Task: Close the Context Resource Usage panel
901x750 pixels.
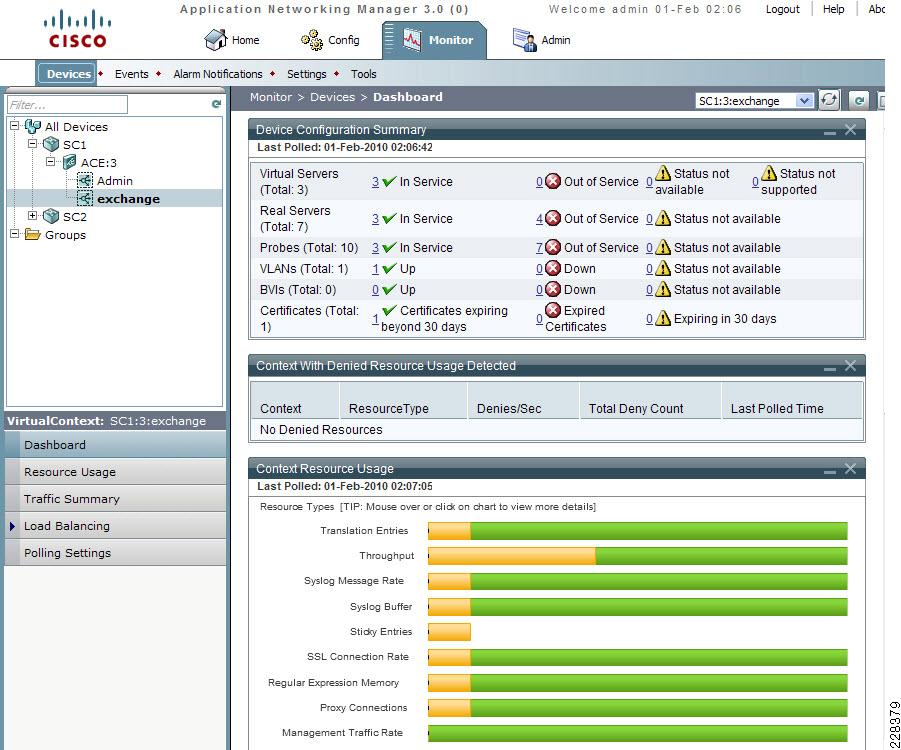Action: [x=850, y=468]
